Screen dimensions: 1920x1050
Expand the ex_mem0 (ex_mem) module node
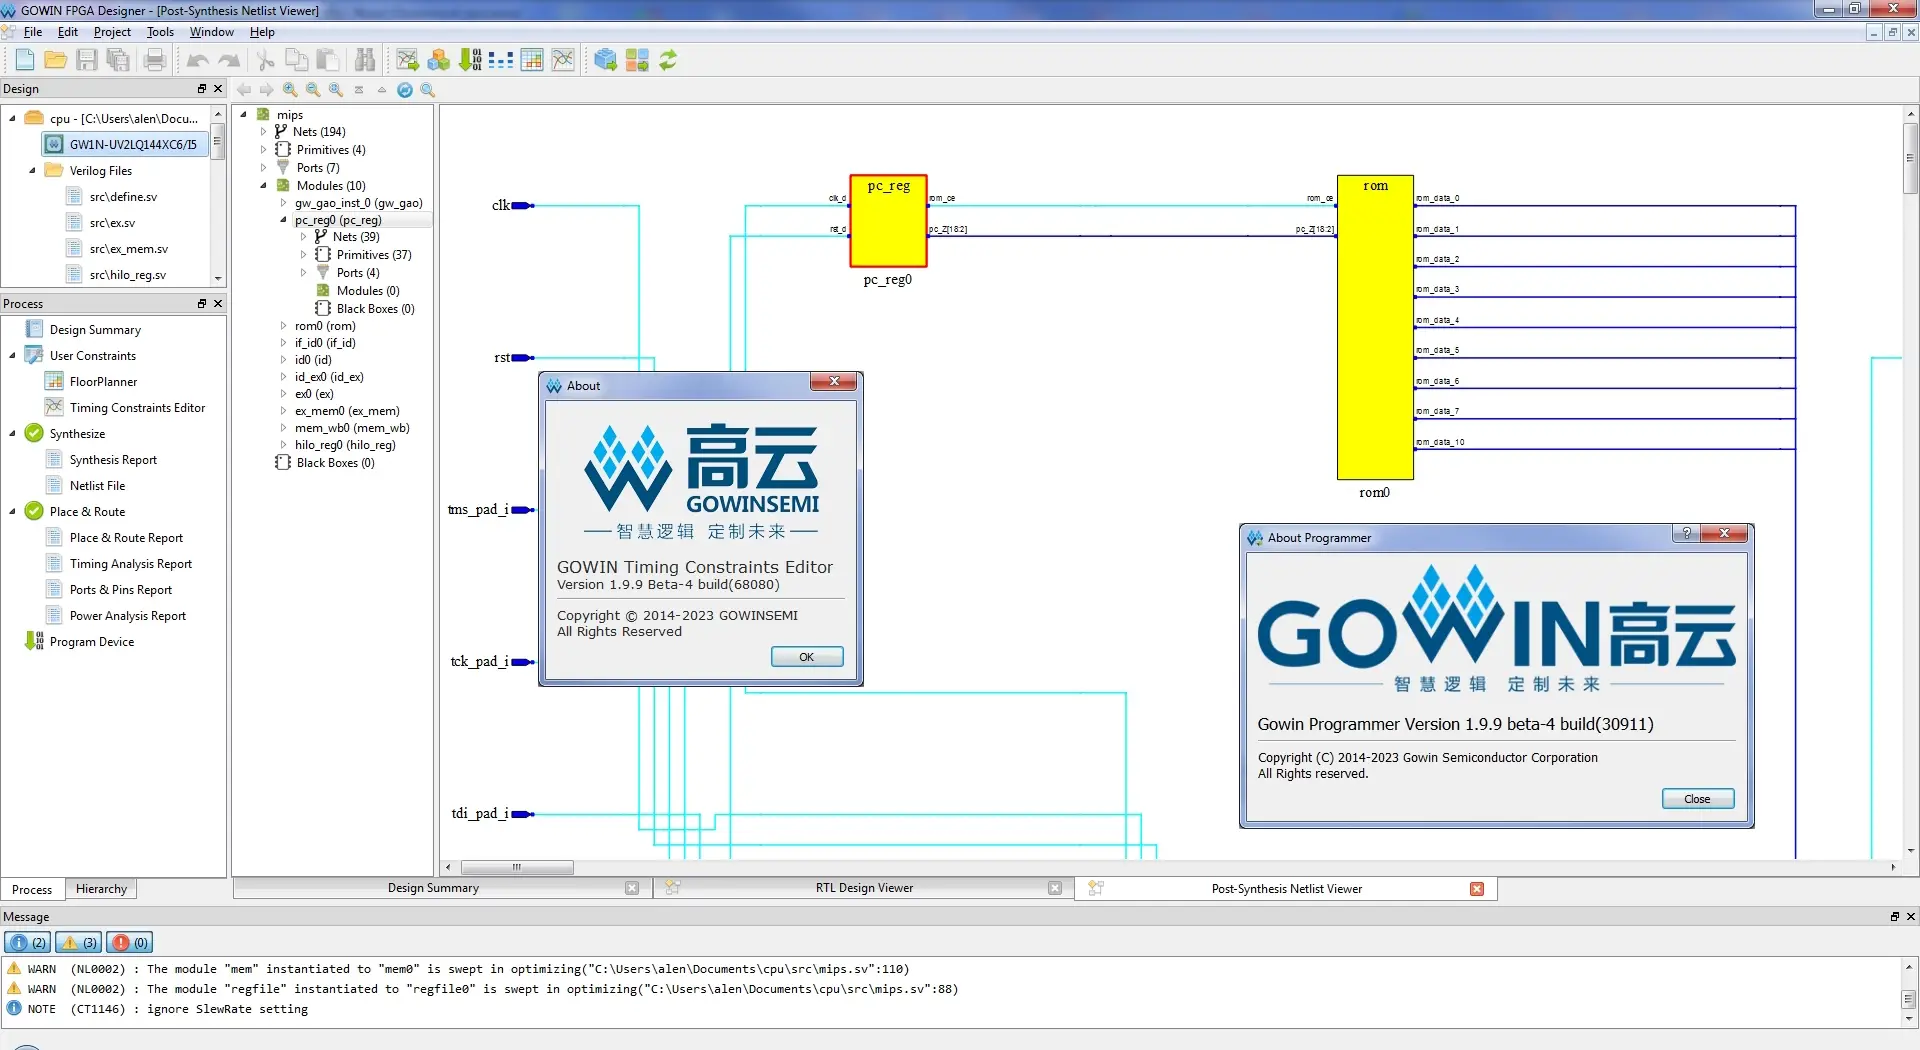pyautogui.click(x=283, y=411)
